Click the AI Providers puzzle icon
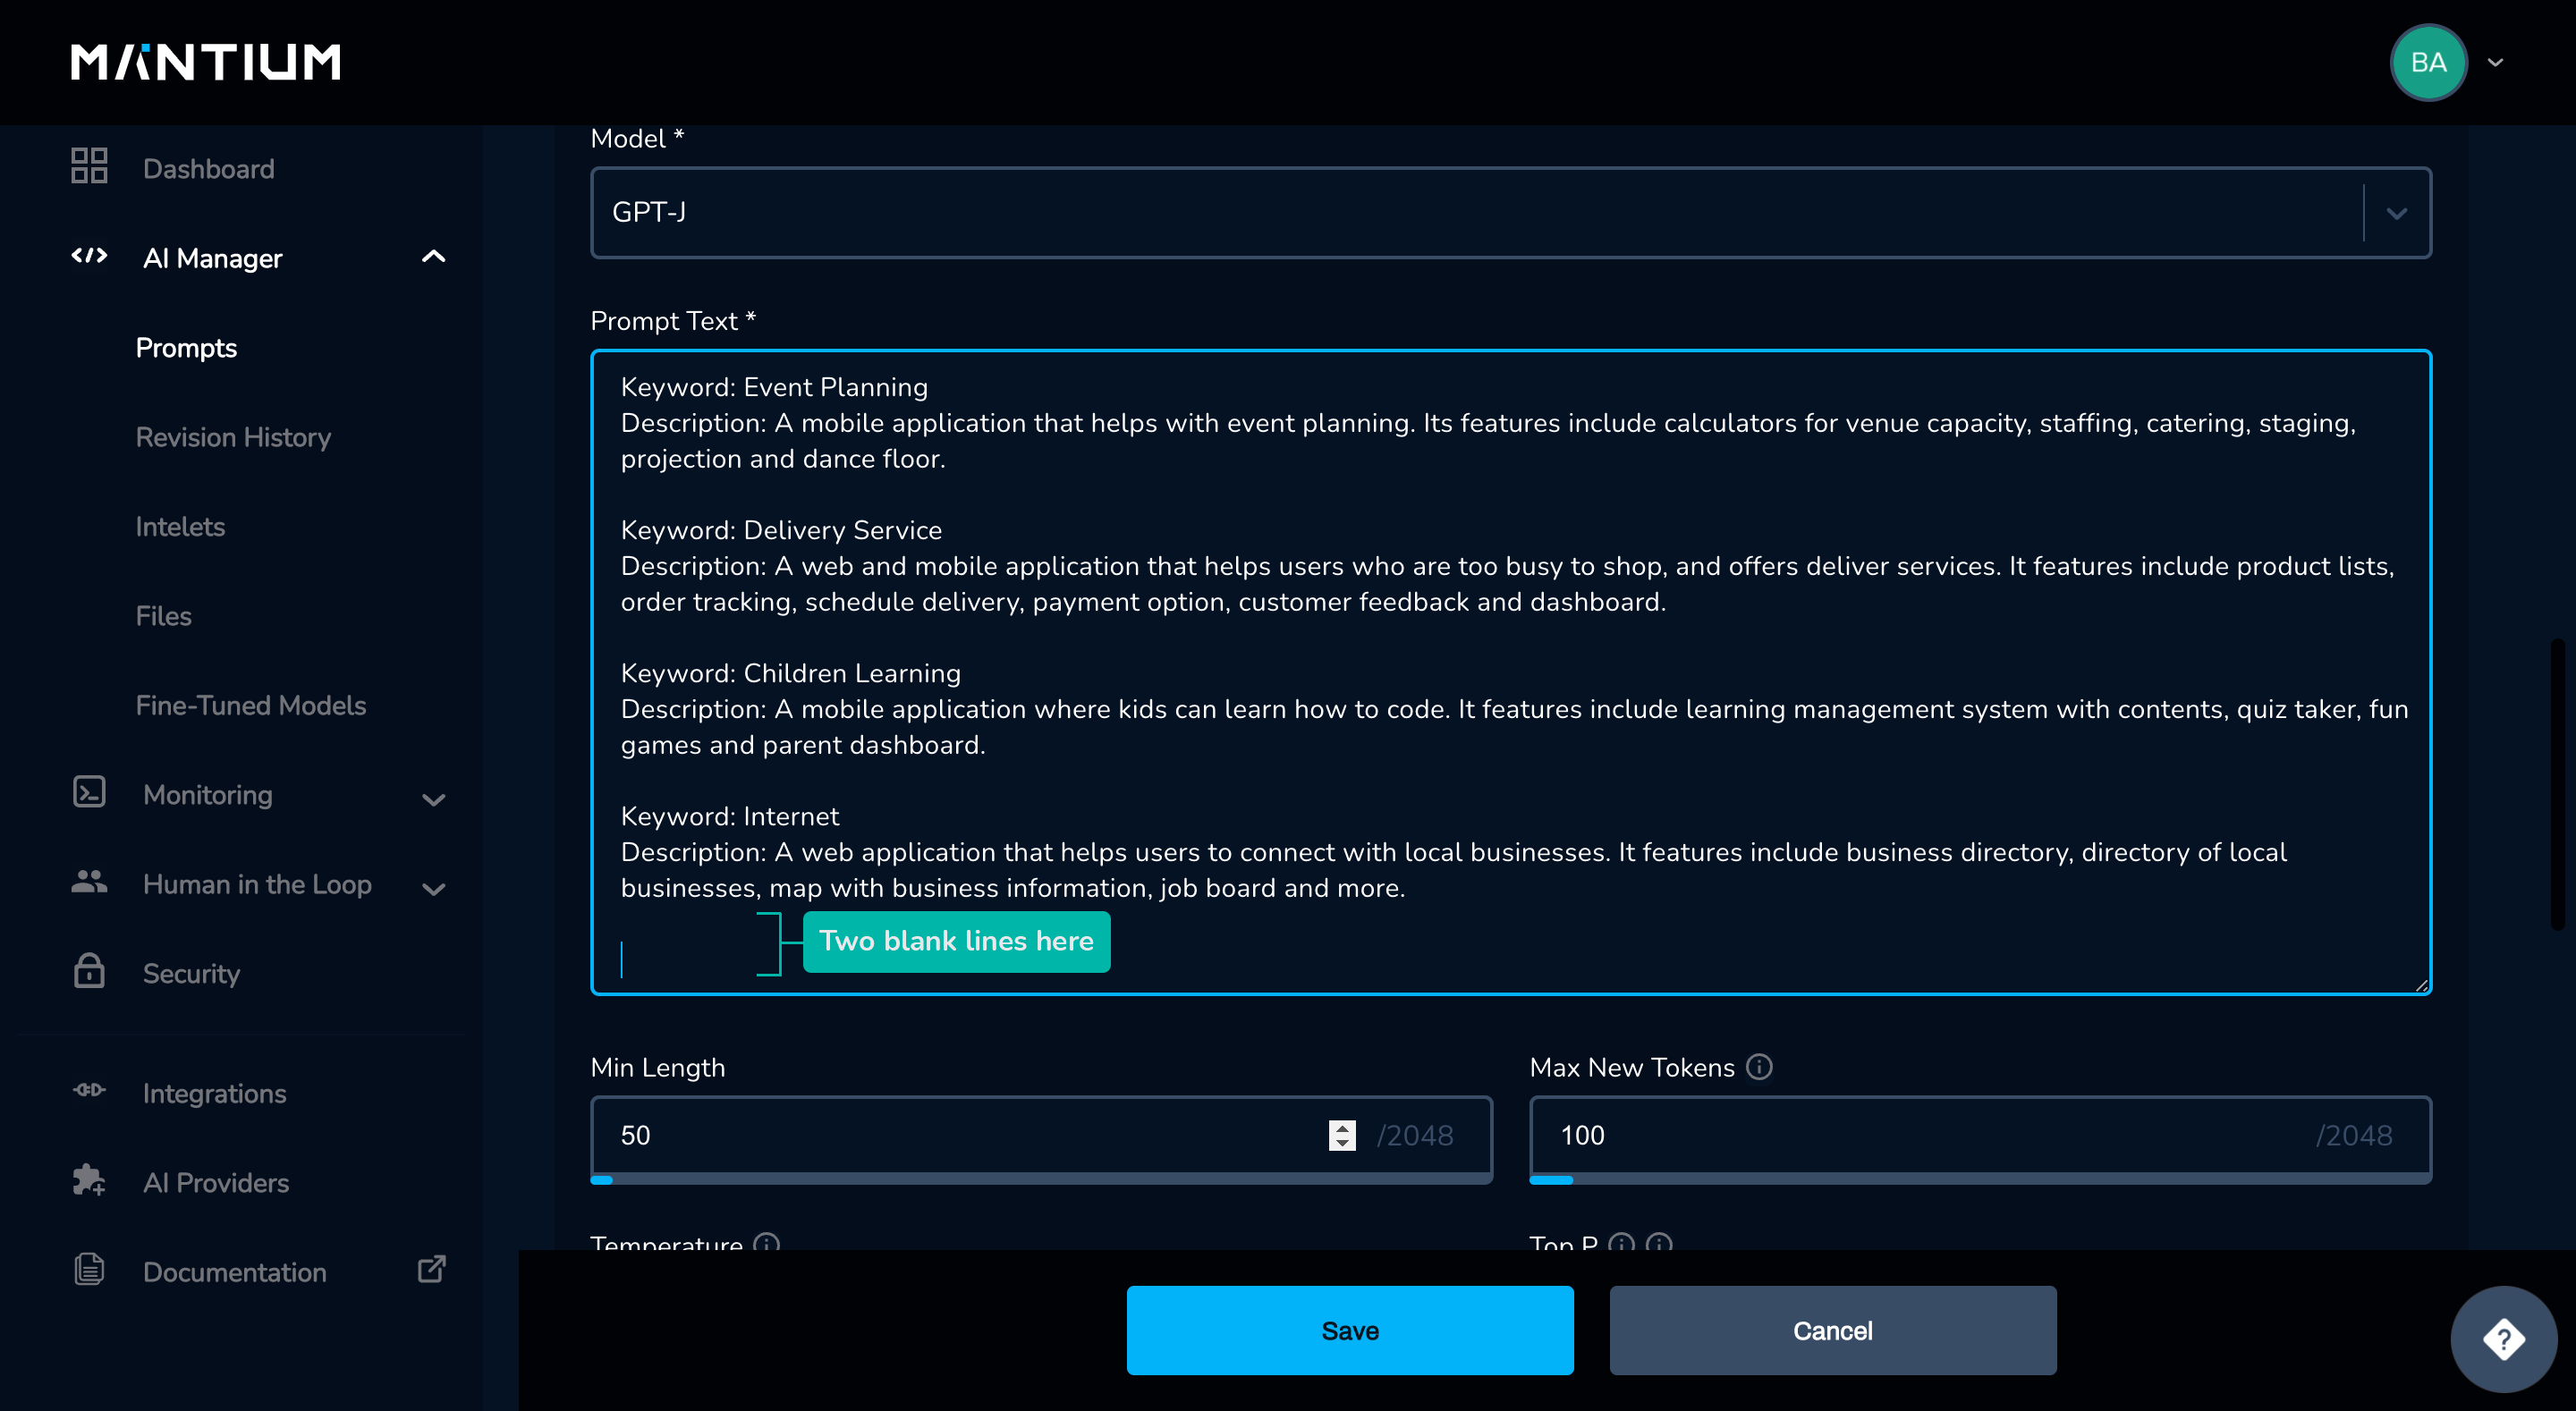The height and width of the screenshot is (1411, 2576). (89, 1181)
